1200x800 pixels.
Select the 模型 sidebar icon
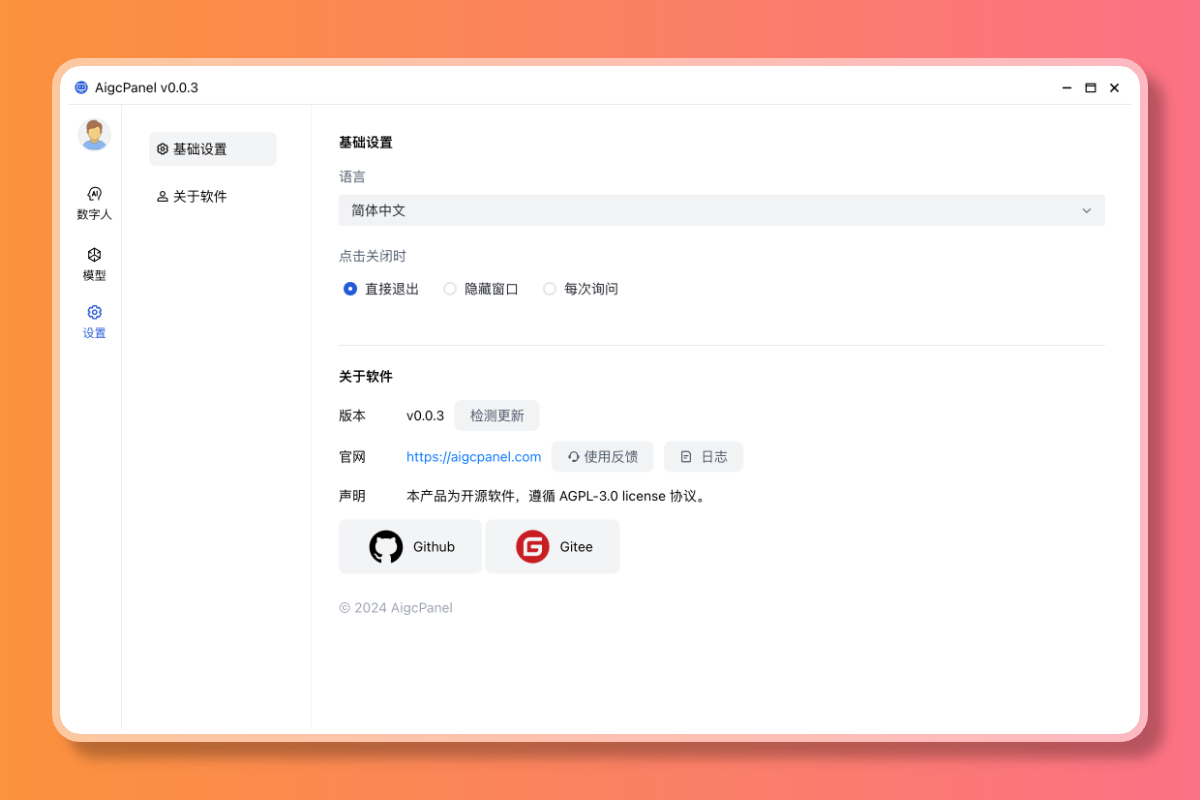pos(94,263)
